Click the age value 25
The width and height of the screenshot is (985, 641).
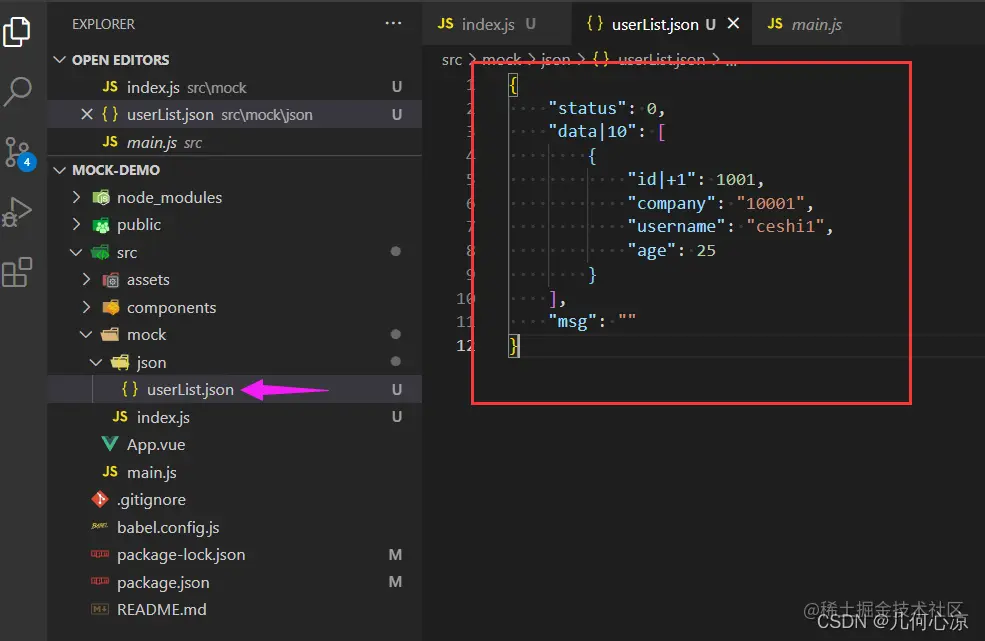[706, 250]
